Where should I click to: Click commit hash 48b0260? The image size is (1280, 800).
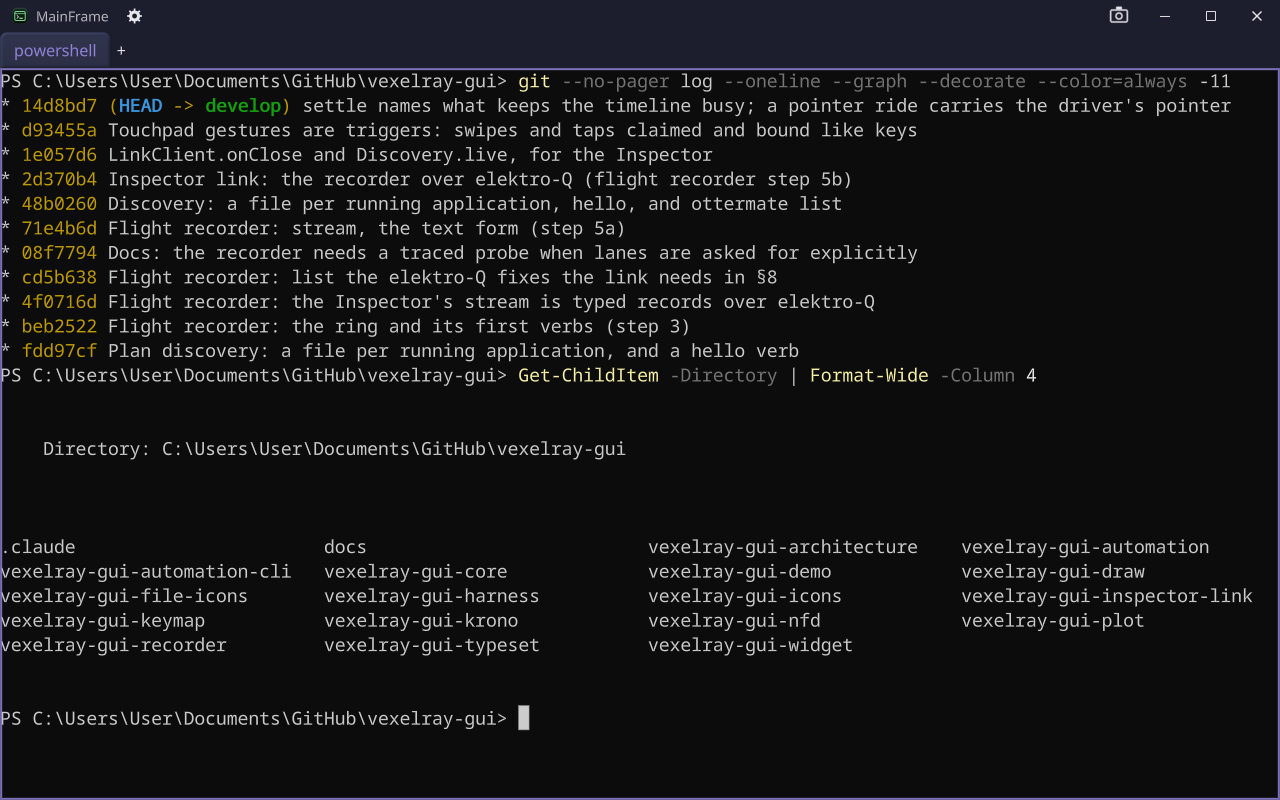[x=59, y=204]
